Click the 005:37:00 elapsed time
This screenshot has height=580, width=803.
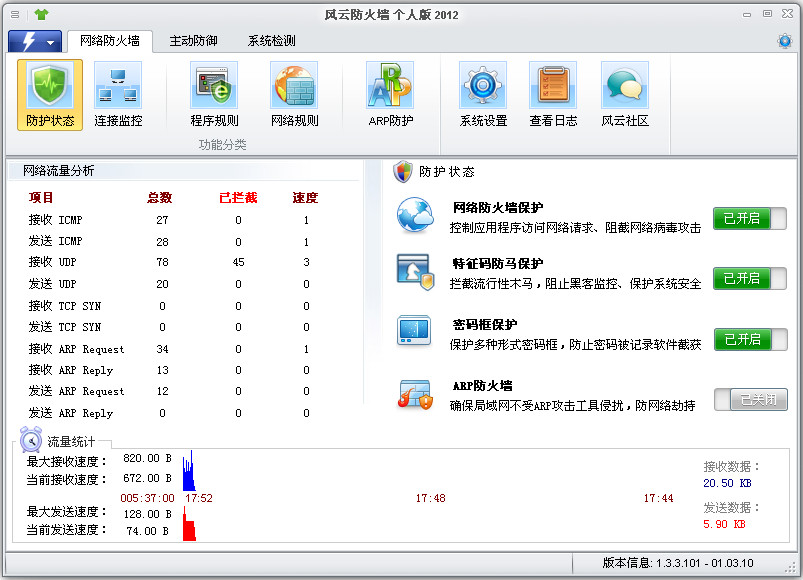point(147,498)
